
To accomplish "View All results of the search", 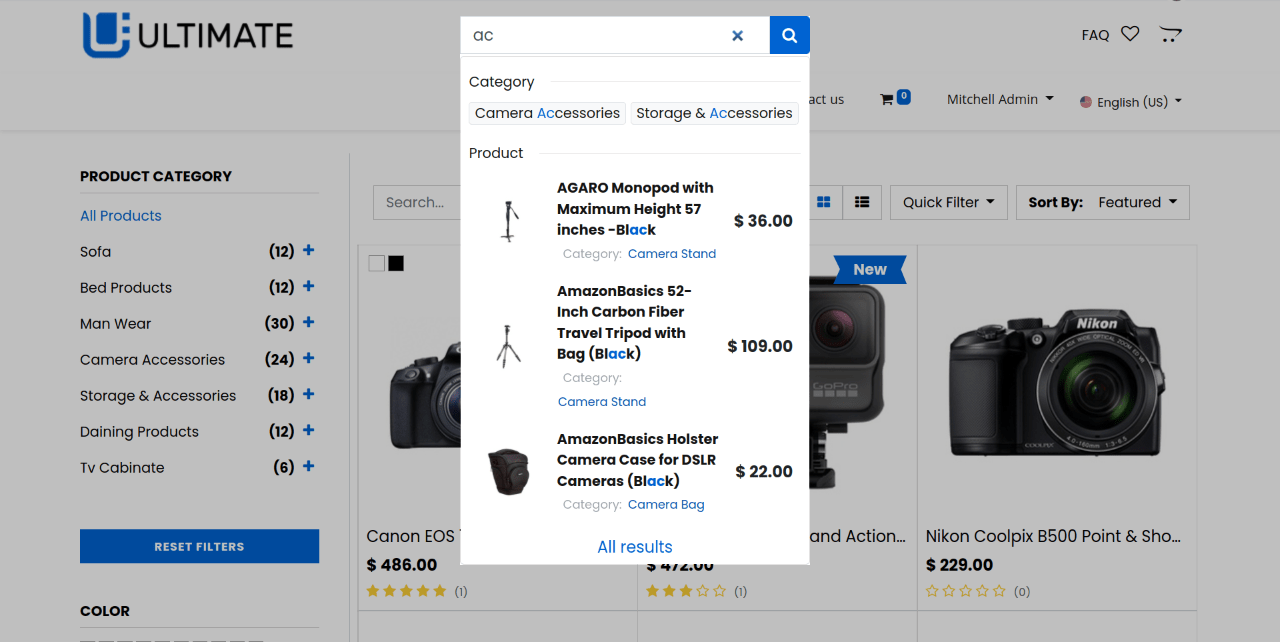I will (635, 547).
